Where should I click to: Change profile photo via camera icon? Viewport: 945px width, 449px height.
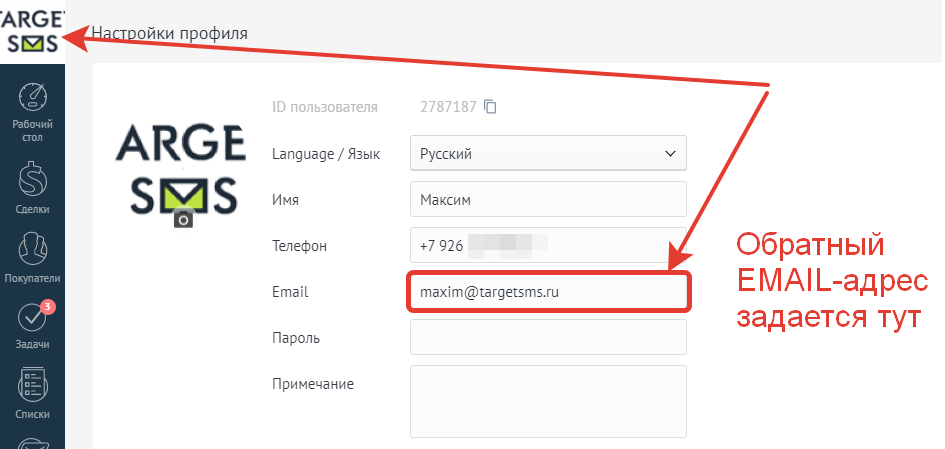(x=183, y=220)
